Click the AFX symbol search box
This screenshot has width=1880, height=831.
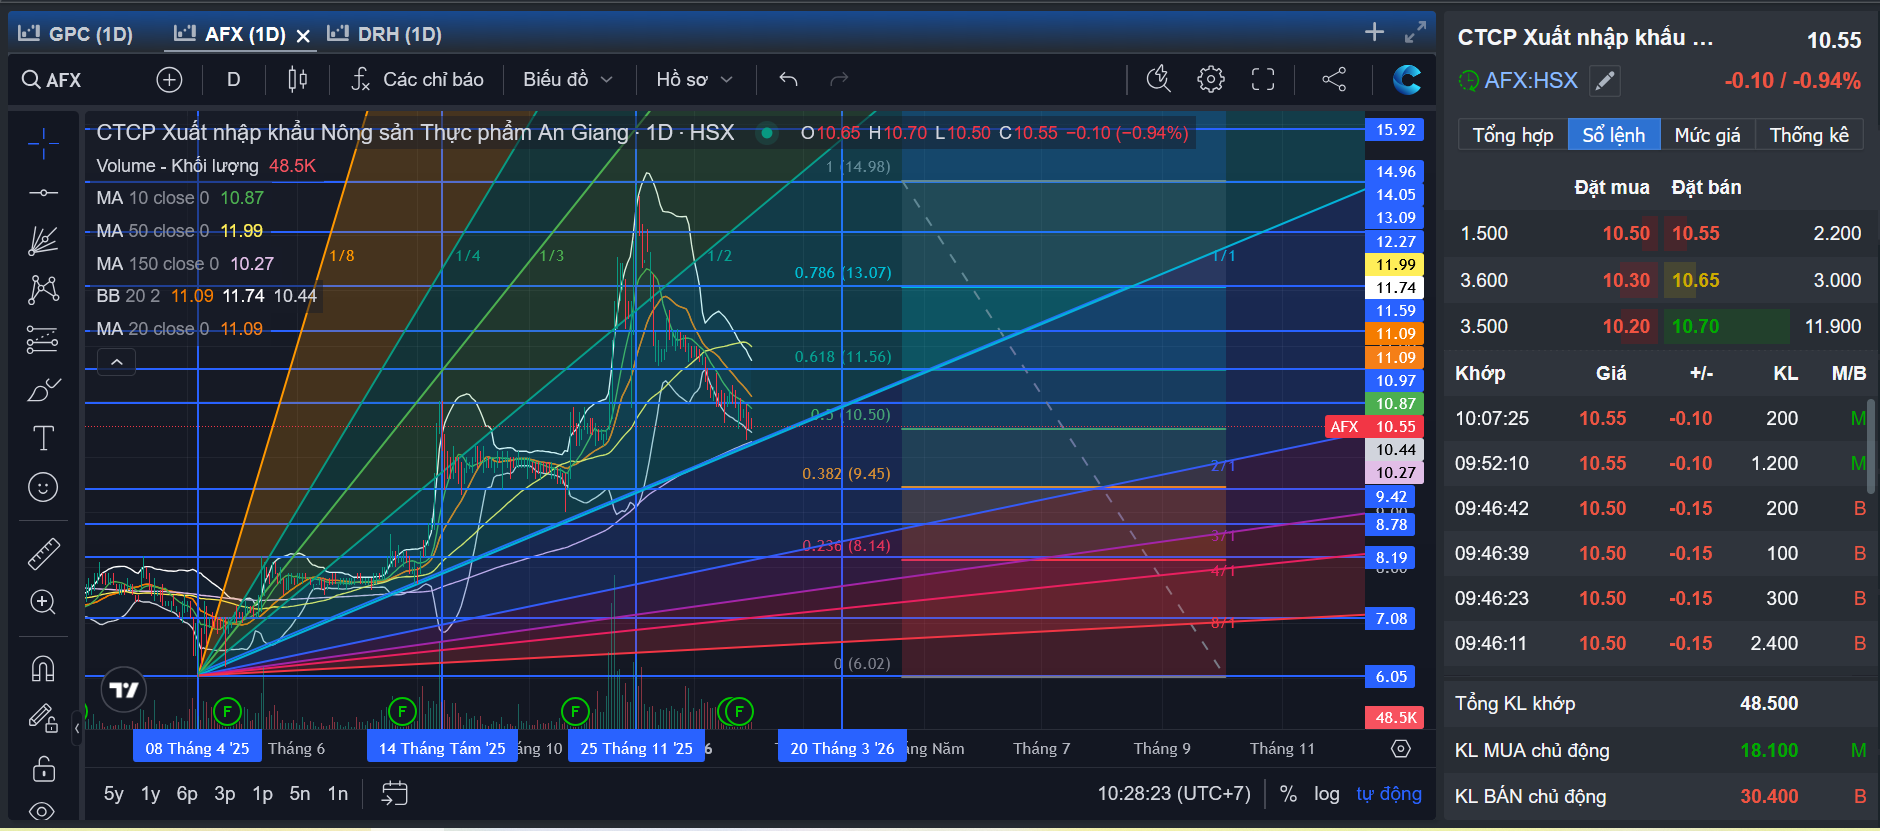click(54, 80)
